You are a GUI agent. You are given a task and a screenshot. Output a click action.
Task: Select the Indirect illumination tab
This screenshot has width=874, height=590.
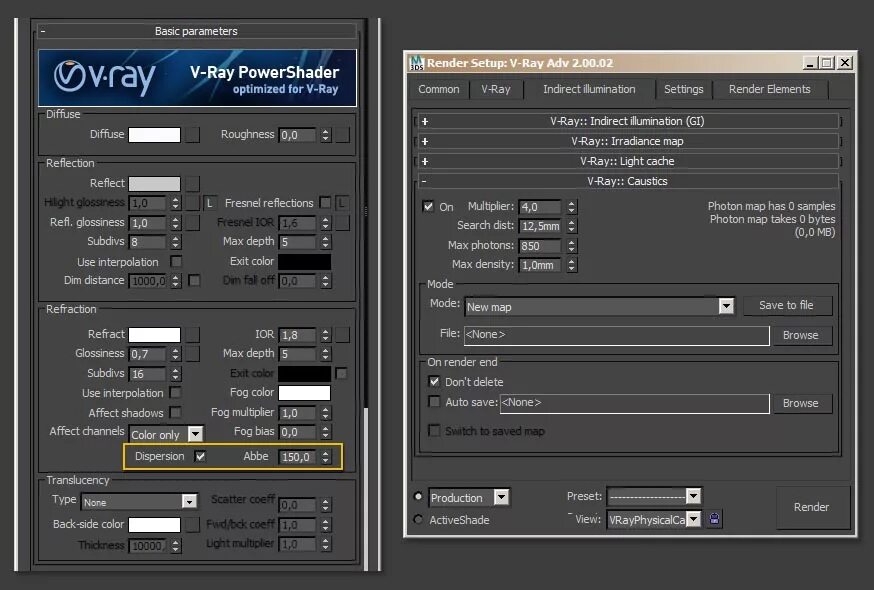pyautogui.click(x=589, y=89)
